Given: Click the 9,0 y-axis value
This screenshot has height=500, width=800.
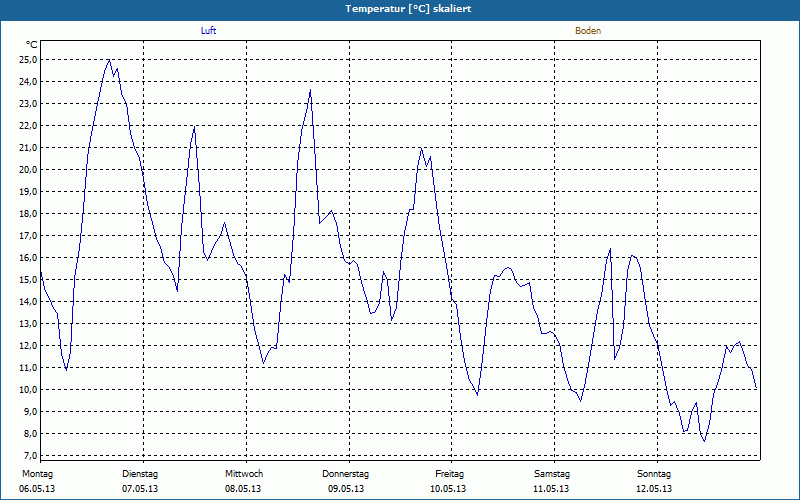Looking at the screenshot, I should tap(30, 411).
